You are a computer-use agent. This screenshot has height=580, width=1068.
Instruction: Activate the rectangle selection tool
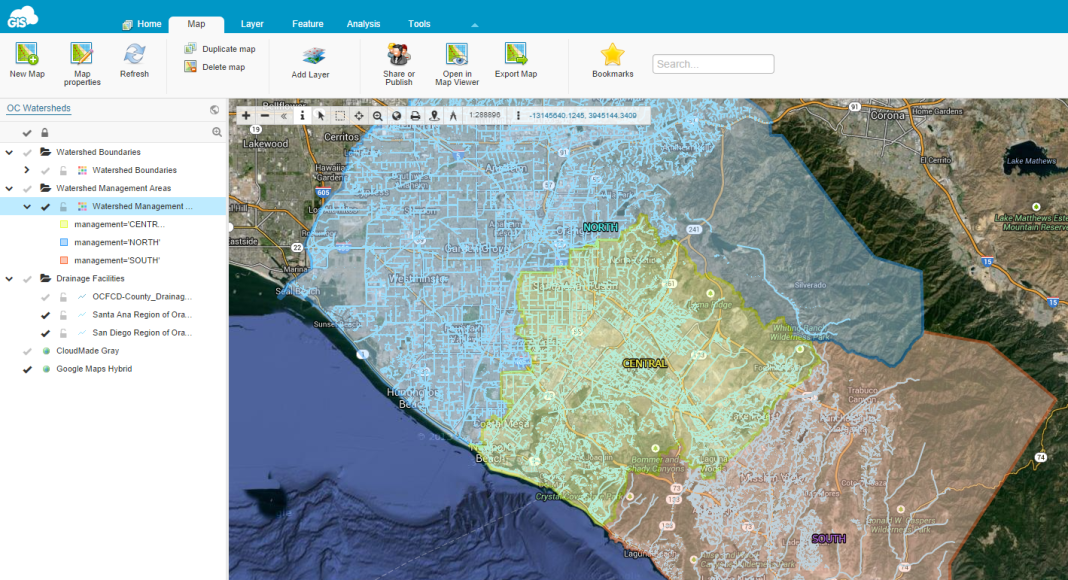click(340, 116)
